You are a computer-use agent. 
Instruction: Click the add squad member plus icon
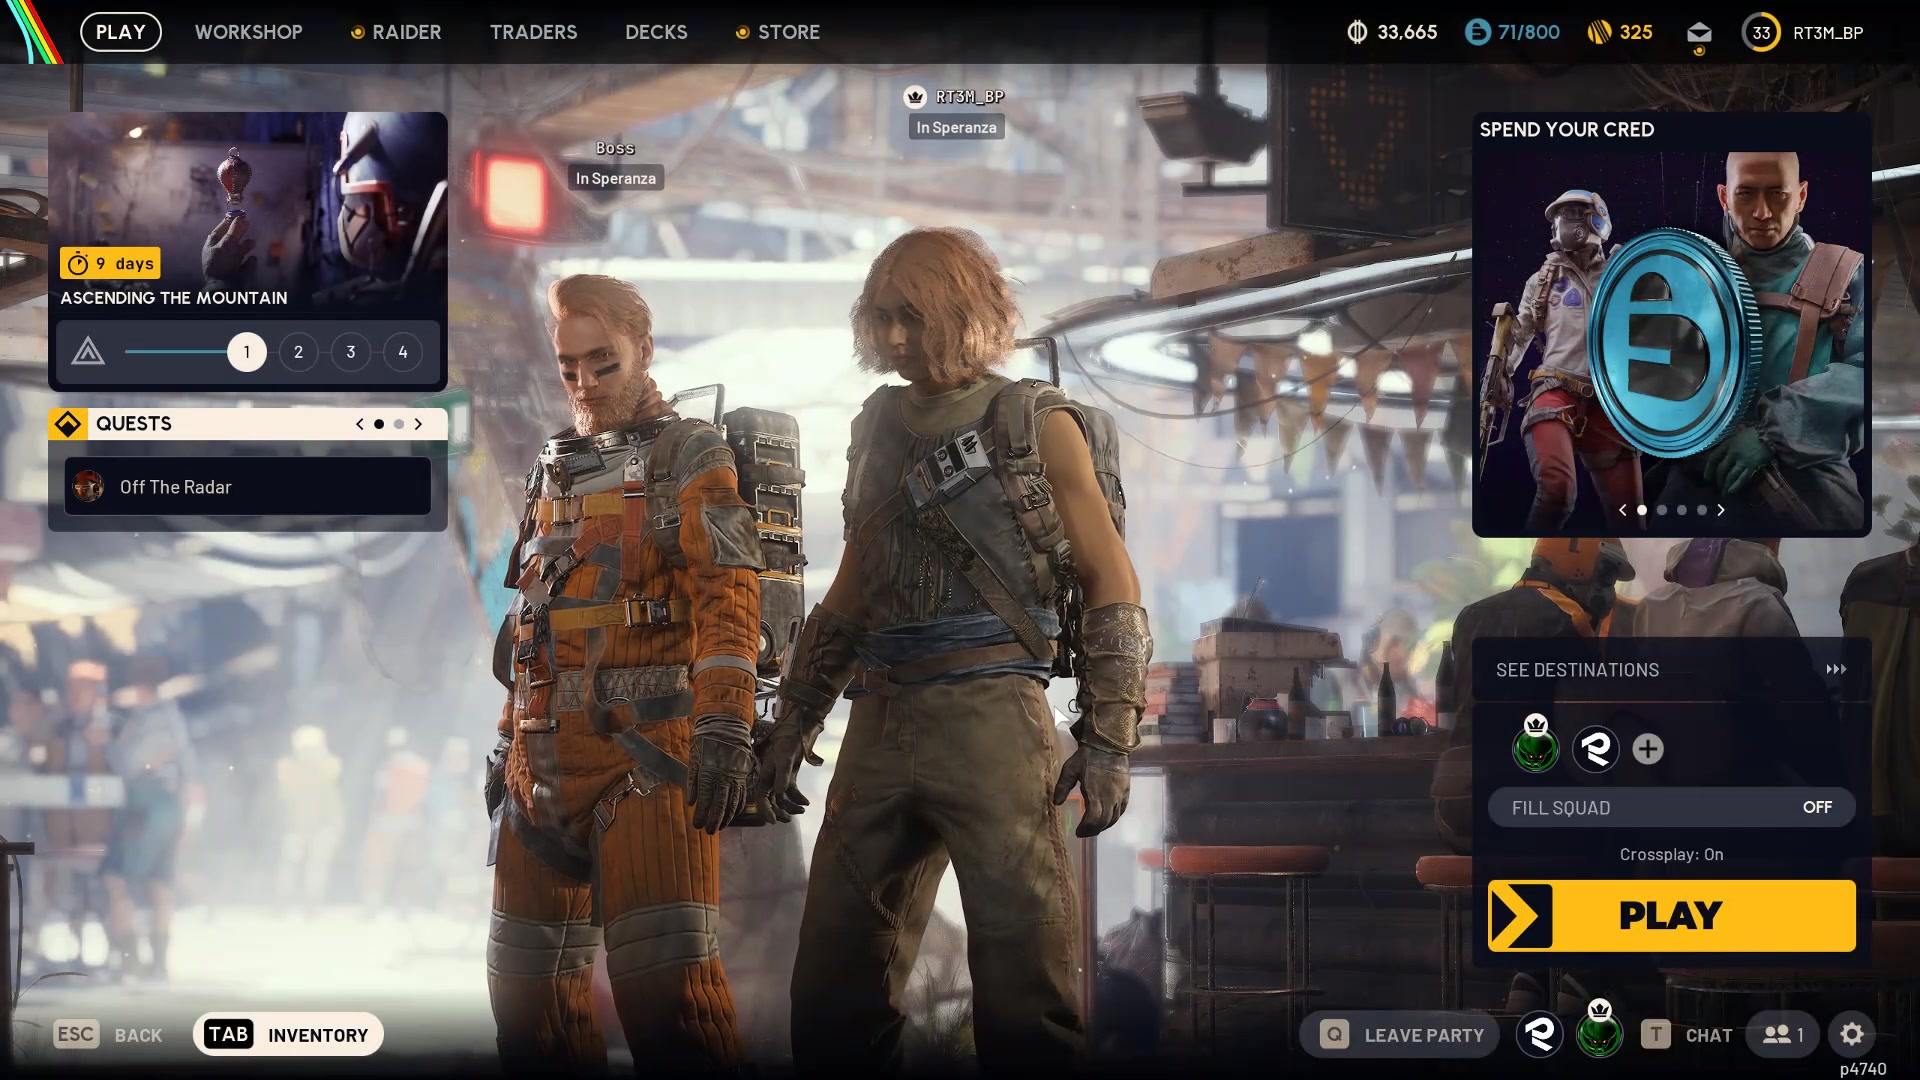[x=1648, y=749]
